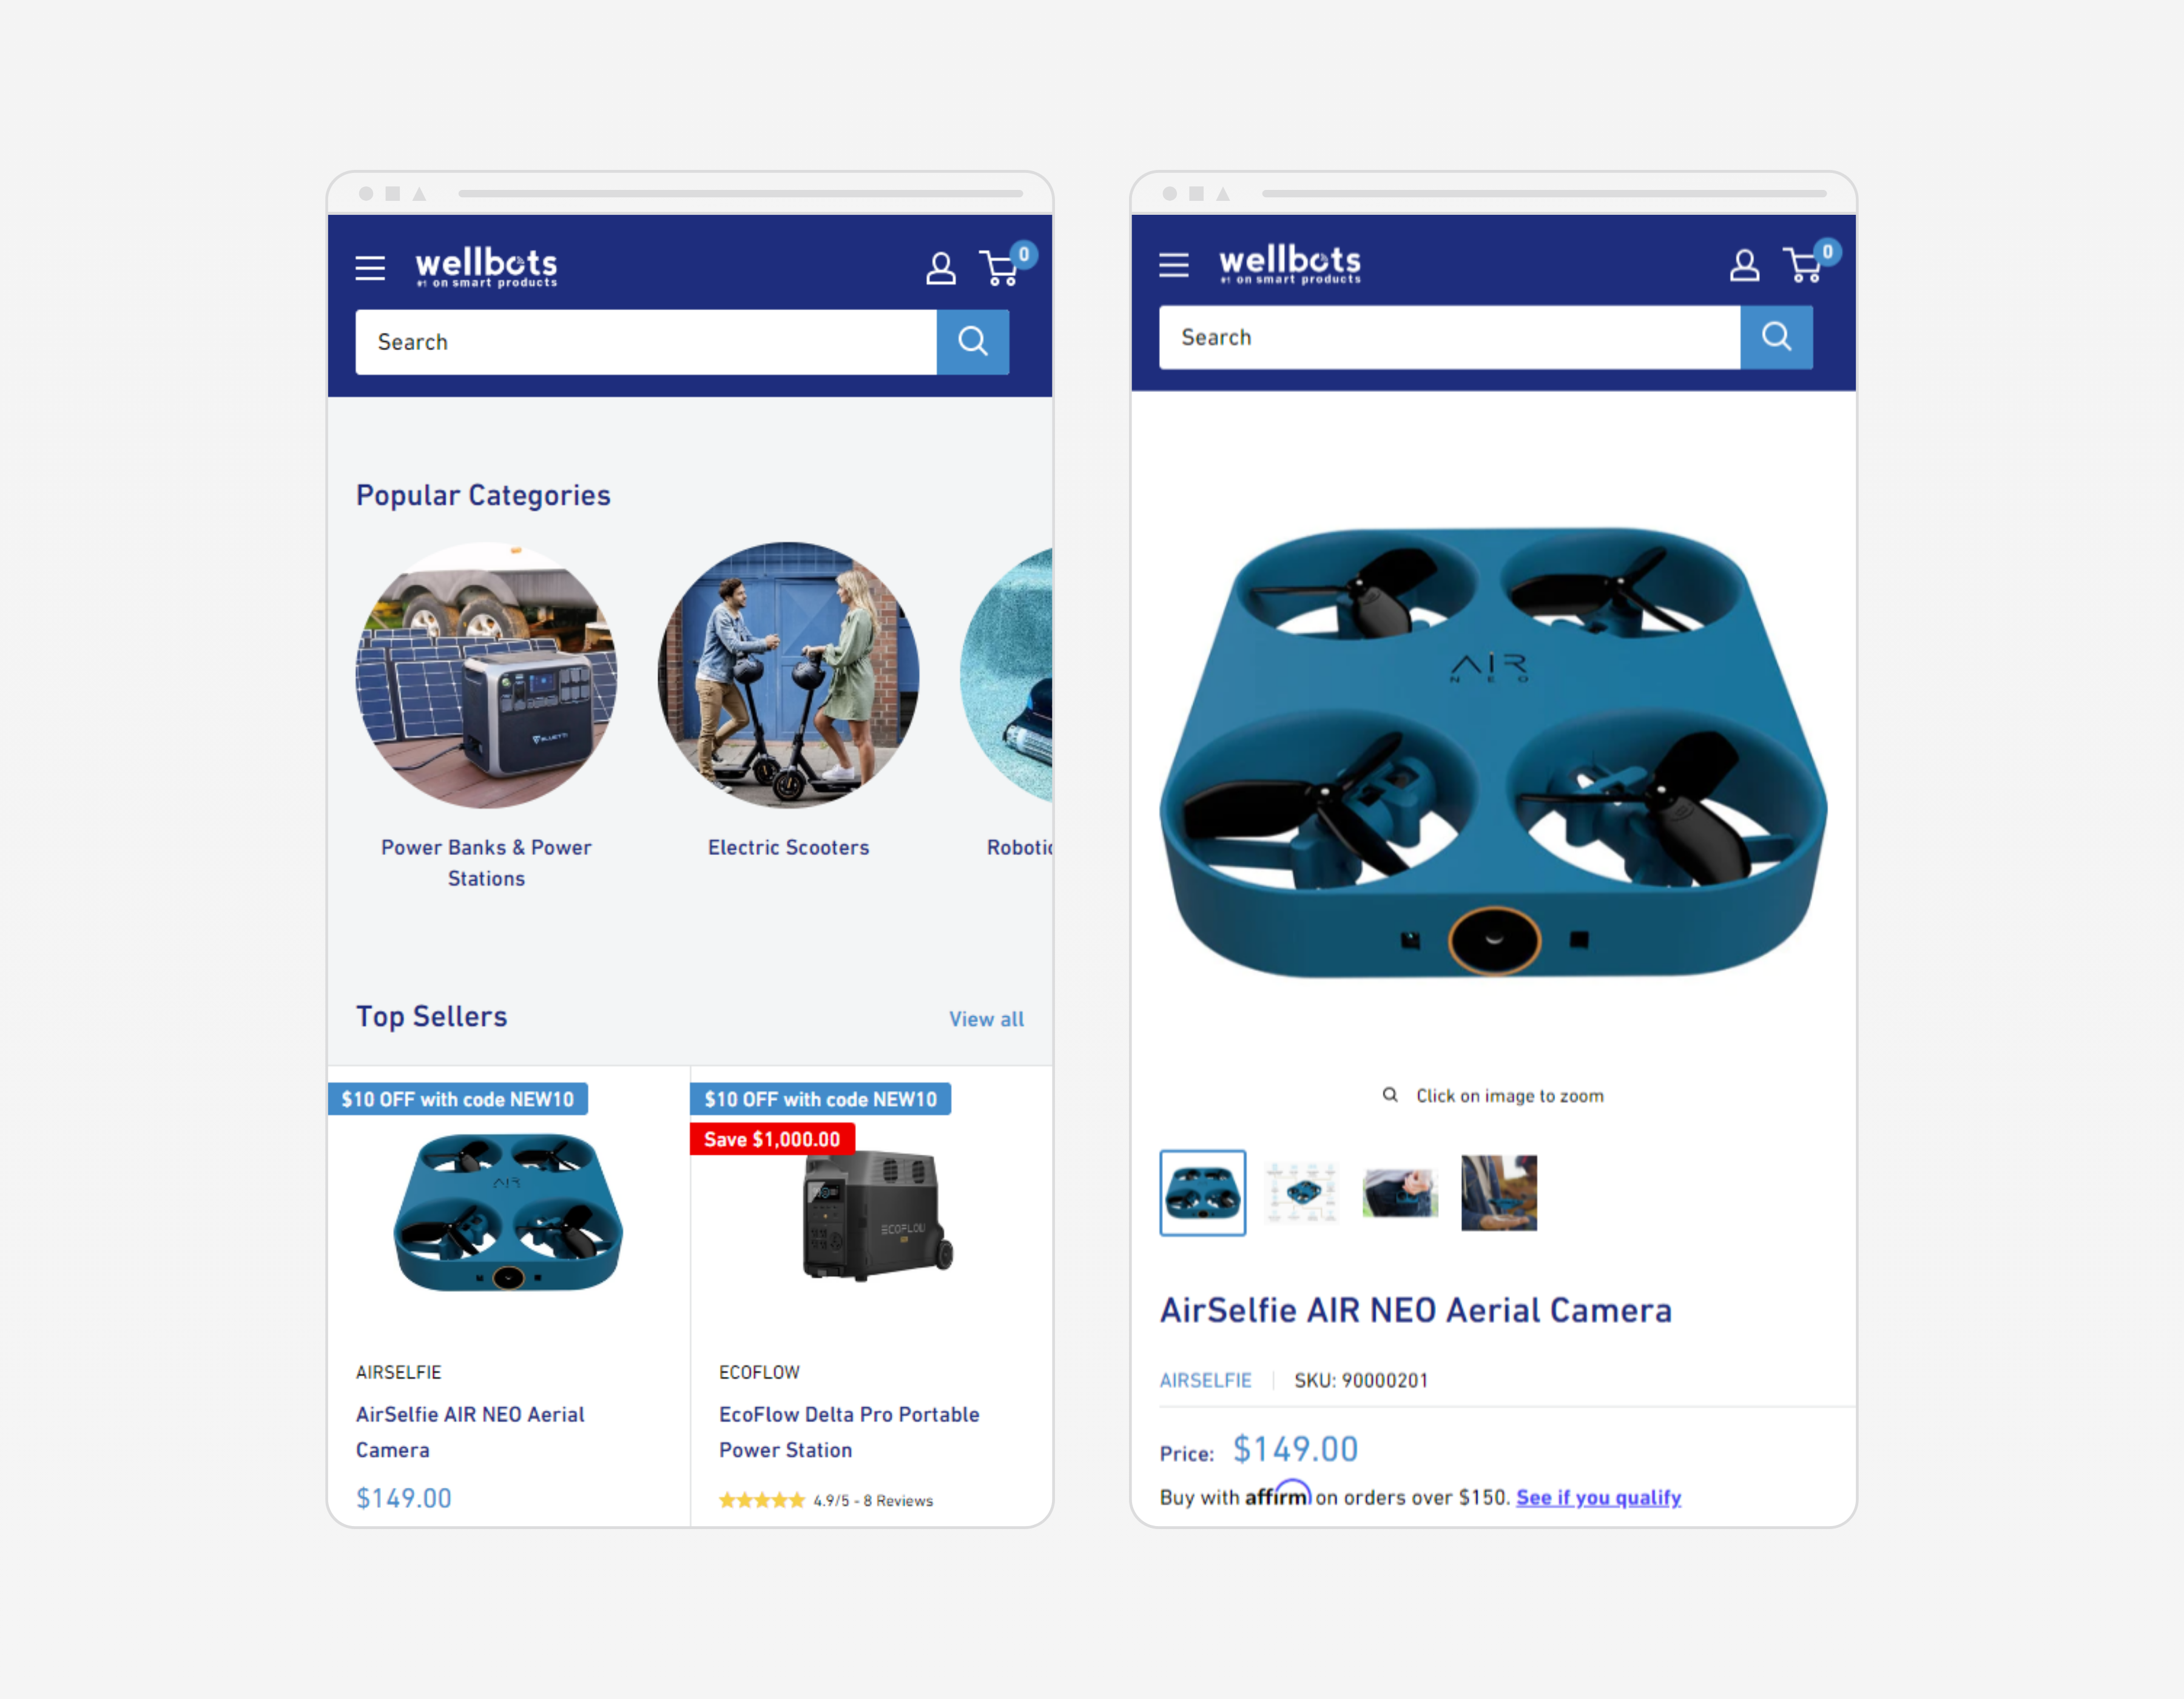Open the hamburger menu on product page
Image resolution: width=2184 pixels, height=1699 pixels.
[1173, 265]
